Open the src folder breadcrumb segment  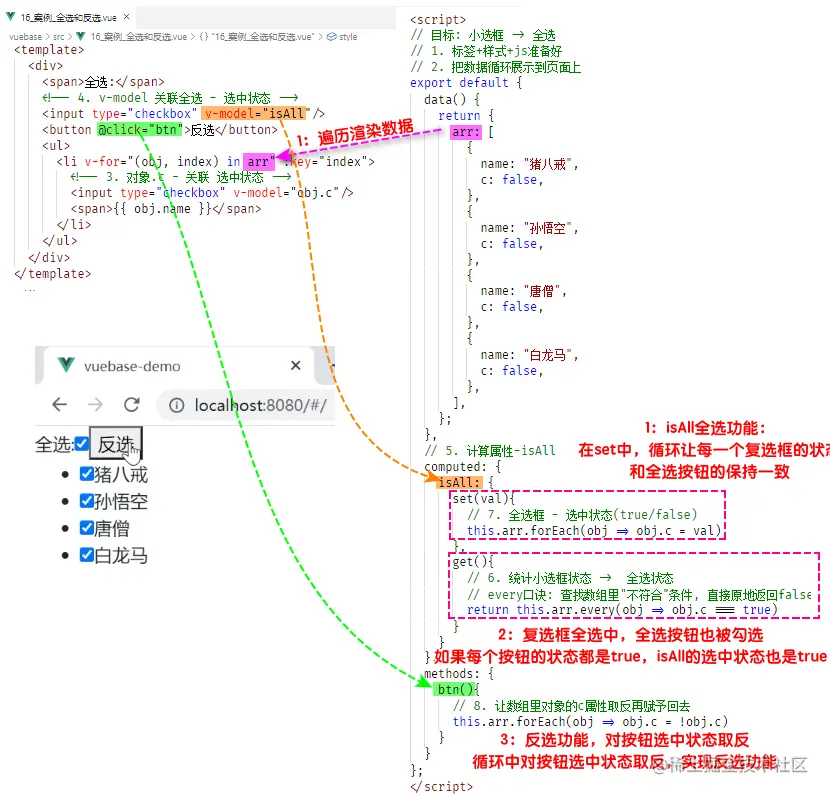(58, 37)
